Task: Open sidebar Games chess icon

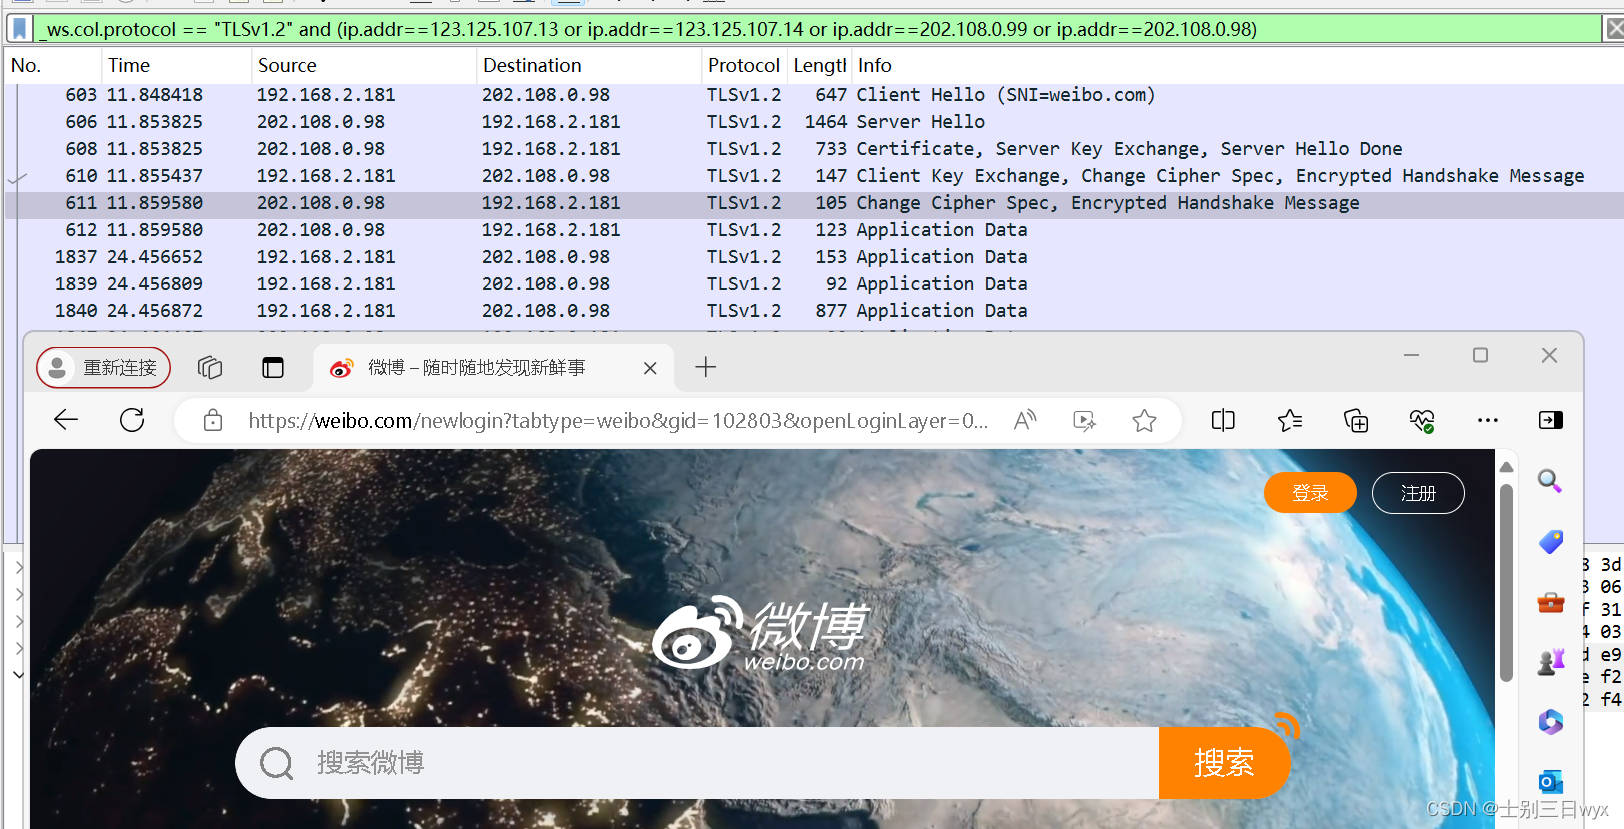Action: tap(1550, 661)
